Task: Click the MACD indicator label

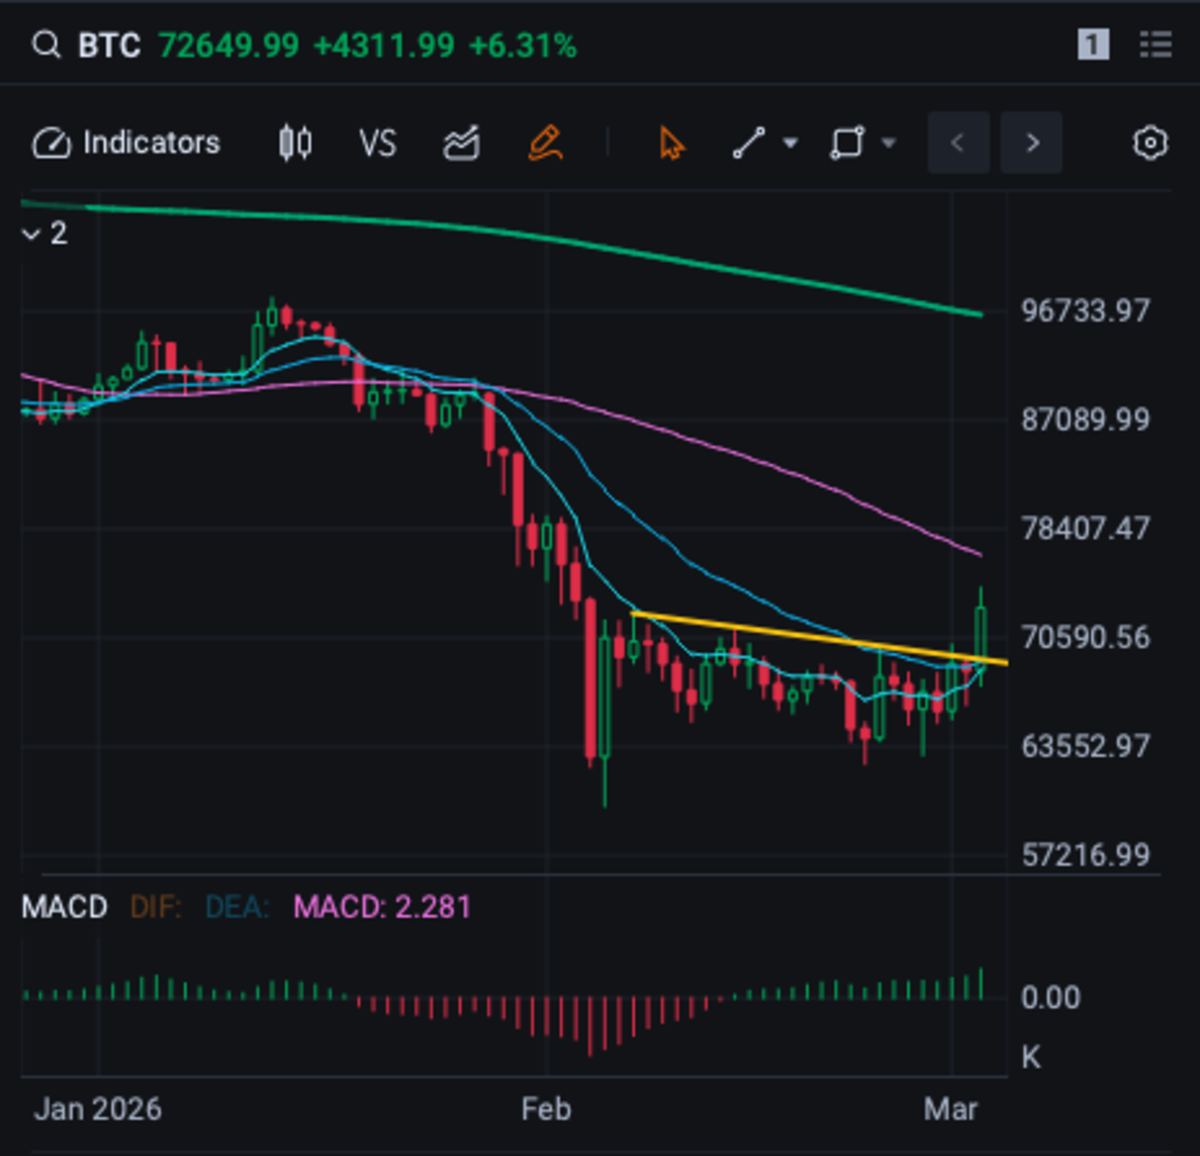Action: point(65,907)
